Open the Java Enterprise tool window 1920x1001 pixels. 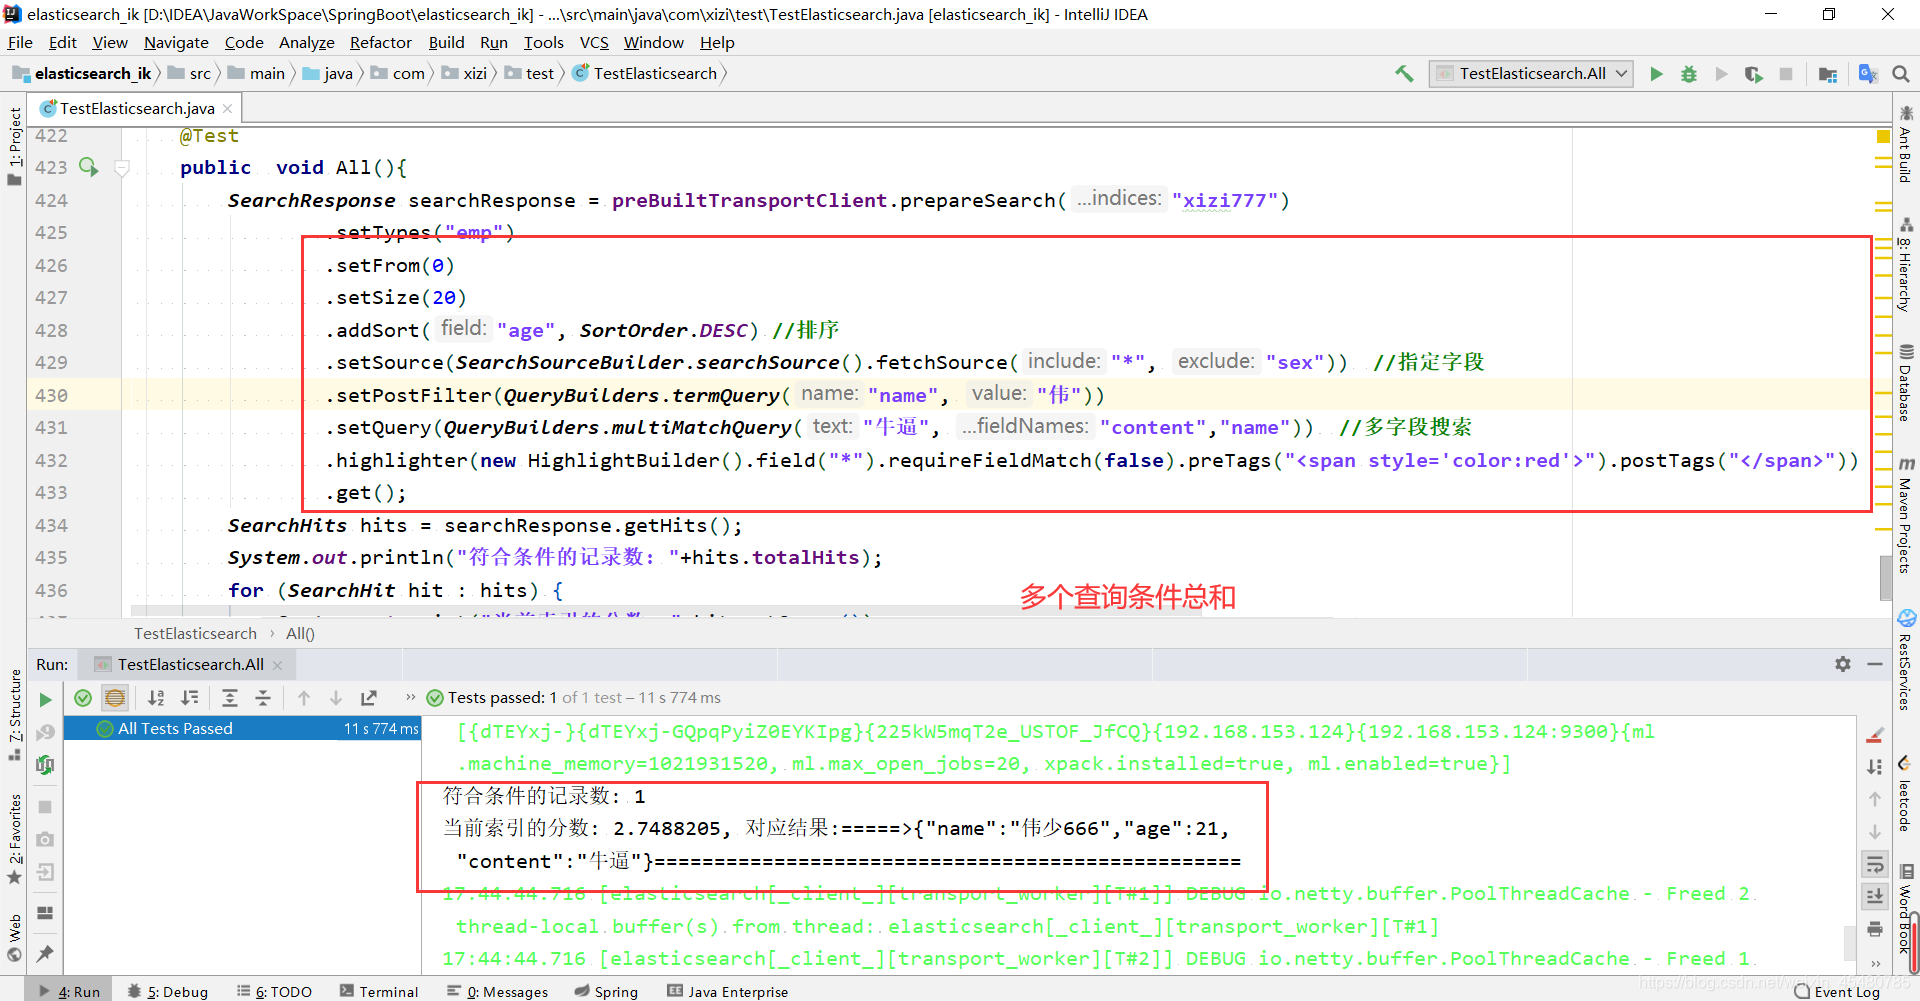pyautogui.click(x=728, y=991)
